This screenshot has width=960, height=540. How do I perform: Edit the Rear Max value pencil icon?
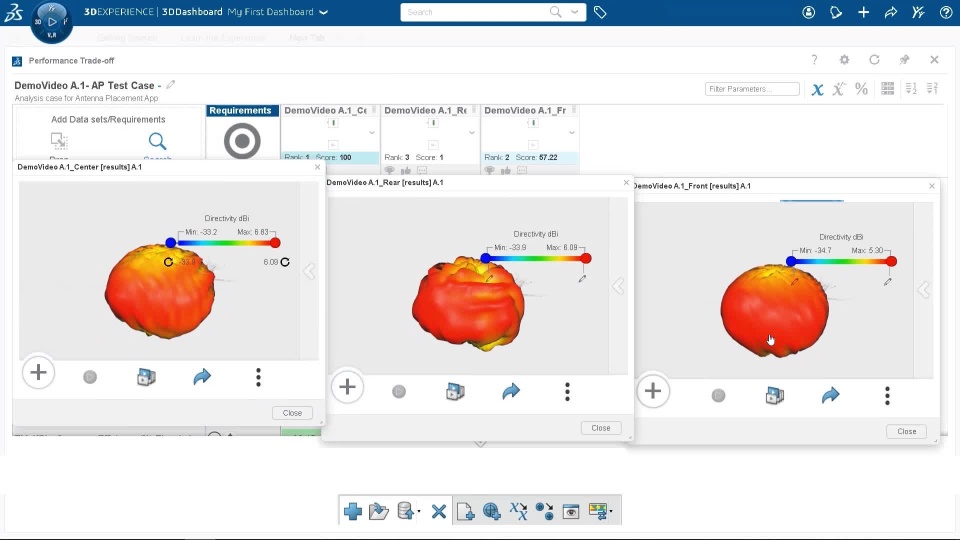[582, 279]
